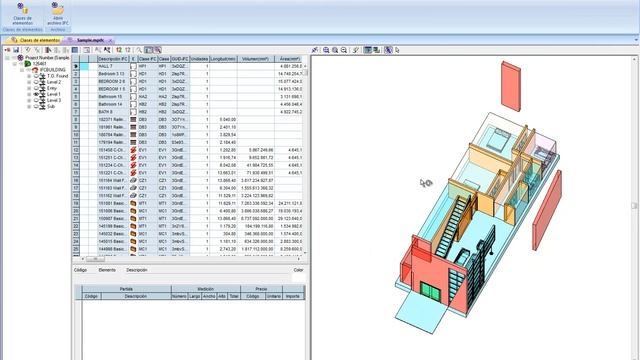
Task: Expand the Level 1 tree node
Action: pyautogui.click(x=29, y=94)
